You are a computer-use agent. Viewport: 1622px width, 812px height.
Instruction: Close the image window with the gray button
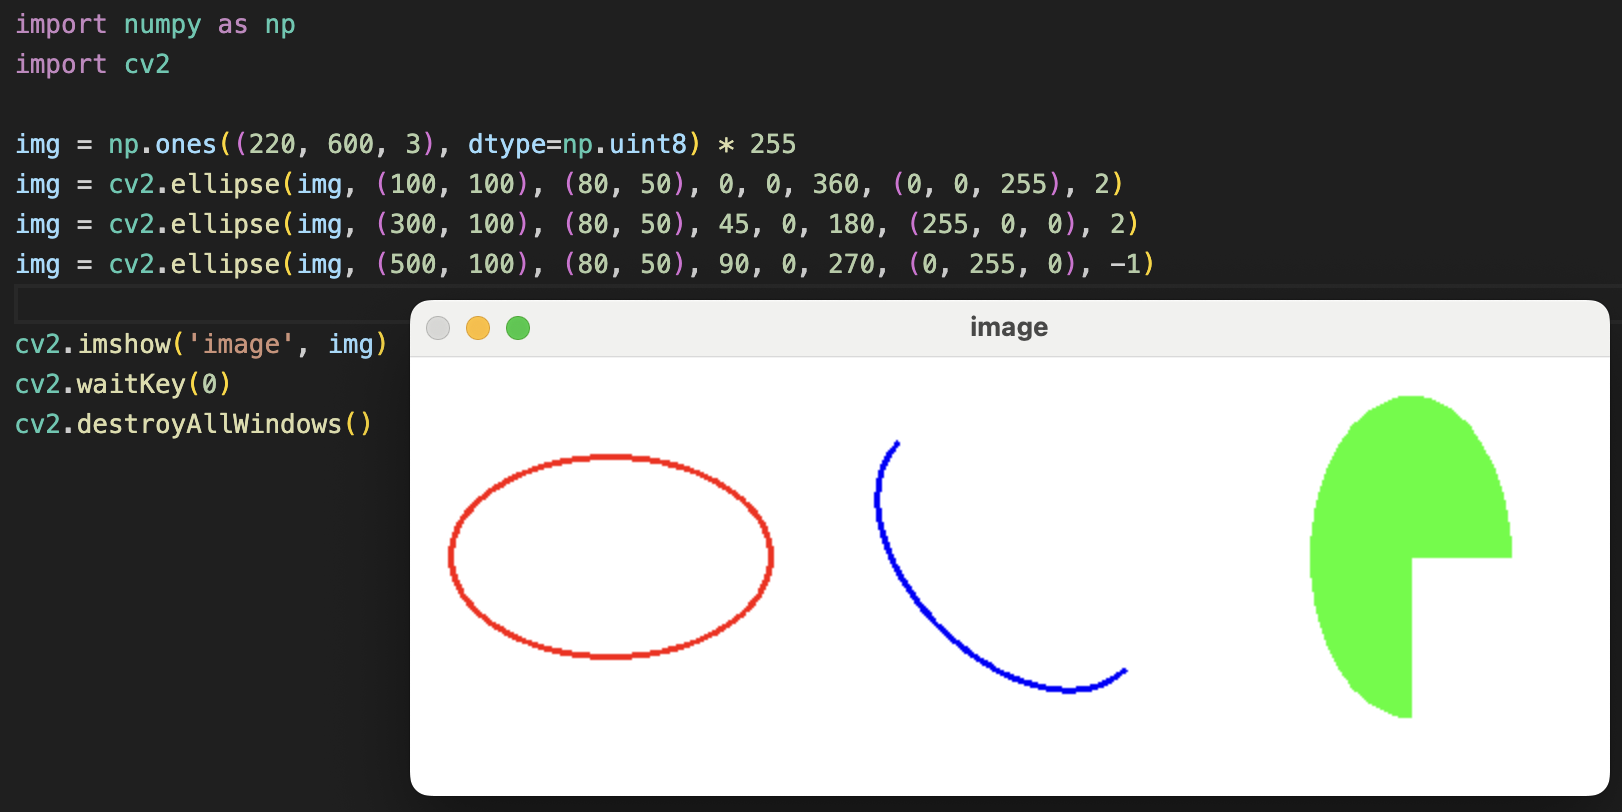438,328
